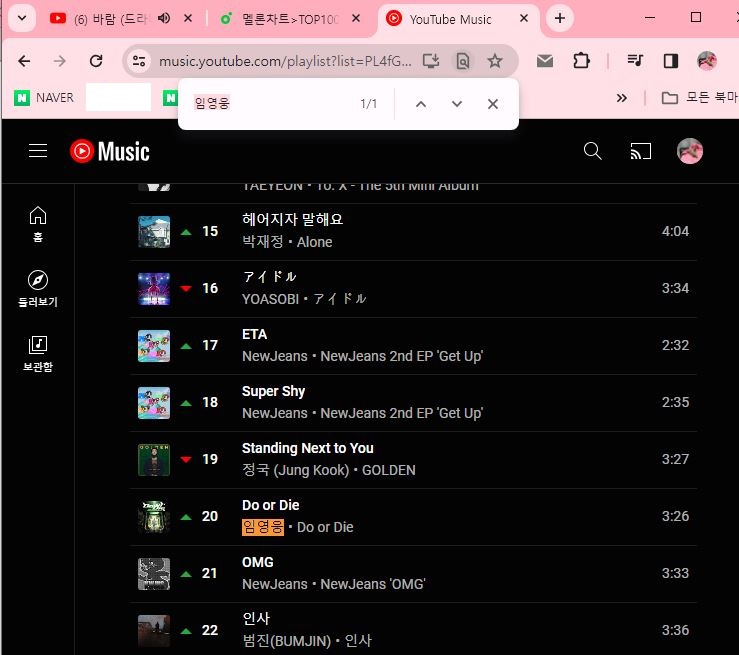Open 둘러보기 in the sidebar
Viewport: 739px width, 655px height.
[38, 289]
